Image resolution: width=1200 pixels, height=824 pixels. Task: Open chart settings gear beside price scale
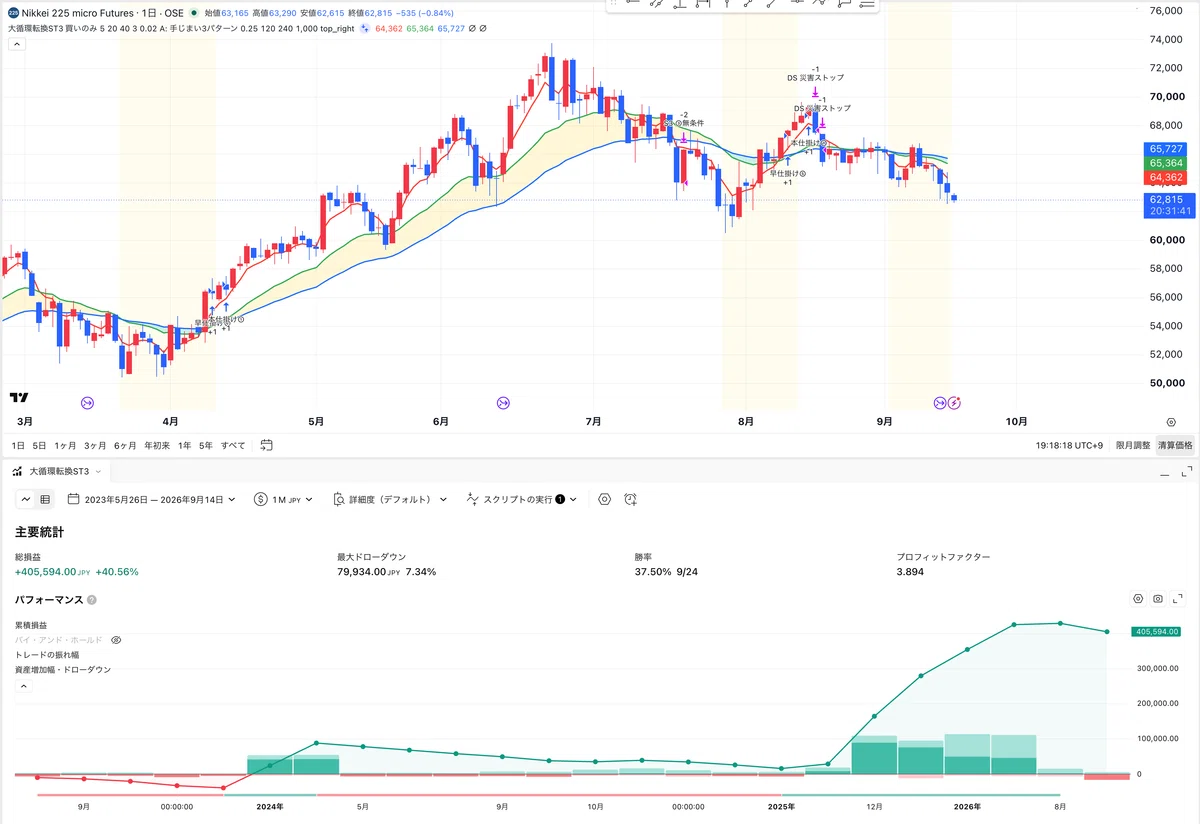click(1170, 422)
